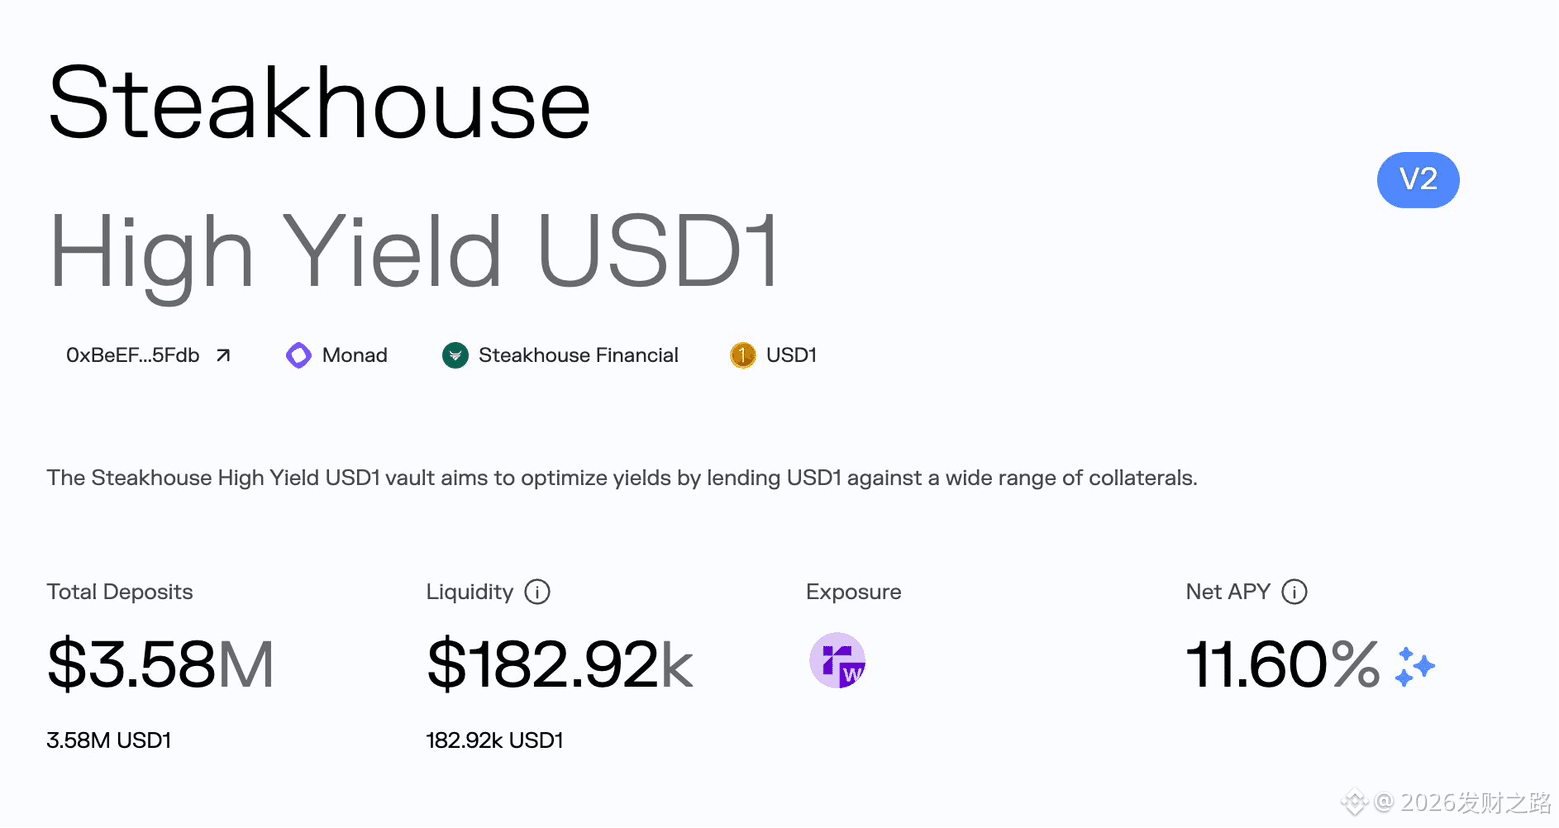1559x828 pixels.
Task: Click the vault description paragraph text
Action: pos(622,478)
